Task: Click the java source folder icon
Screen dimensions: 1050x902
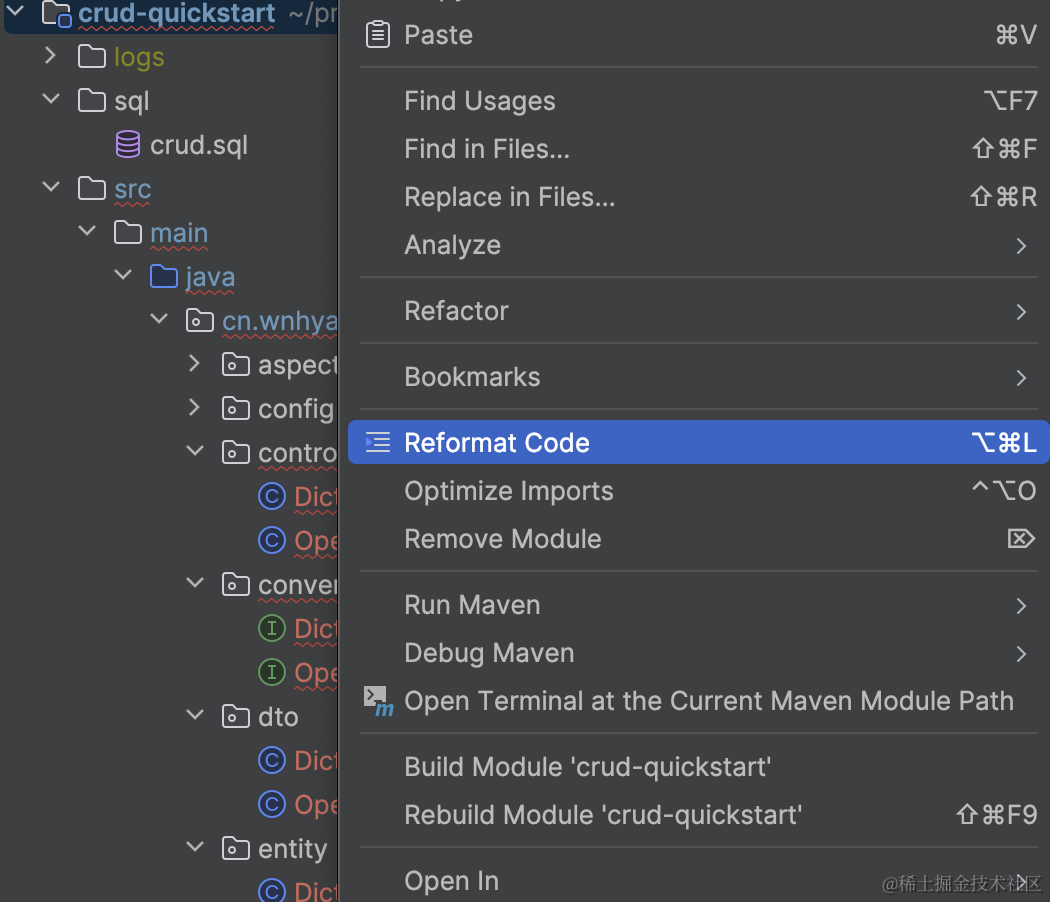Action: (163, 277)
